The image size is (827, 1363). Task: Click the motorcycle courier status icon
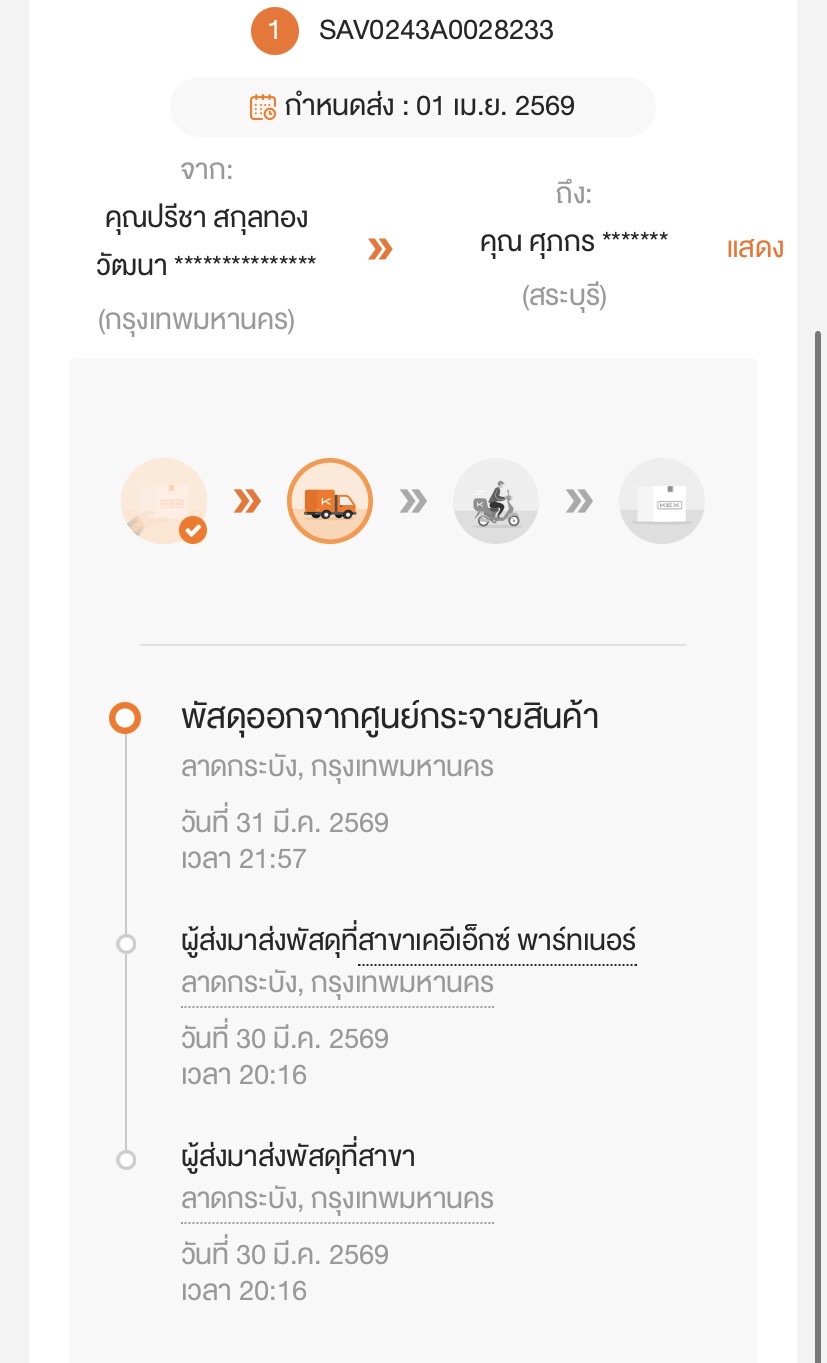pyautogui.click(x=496, y=501)
